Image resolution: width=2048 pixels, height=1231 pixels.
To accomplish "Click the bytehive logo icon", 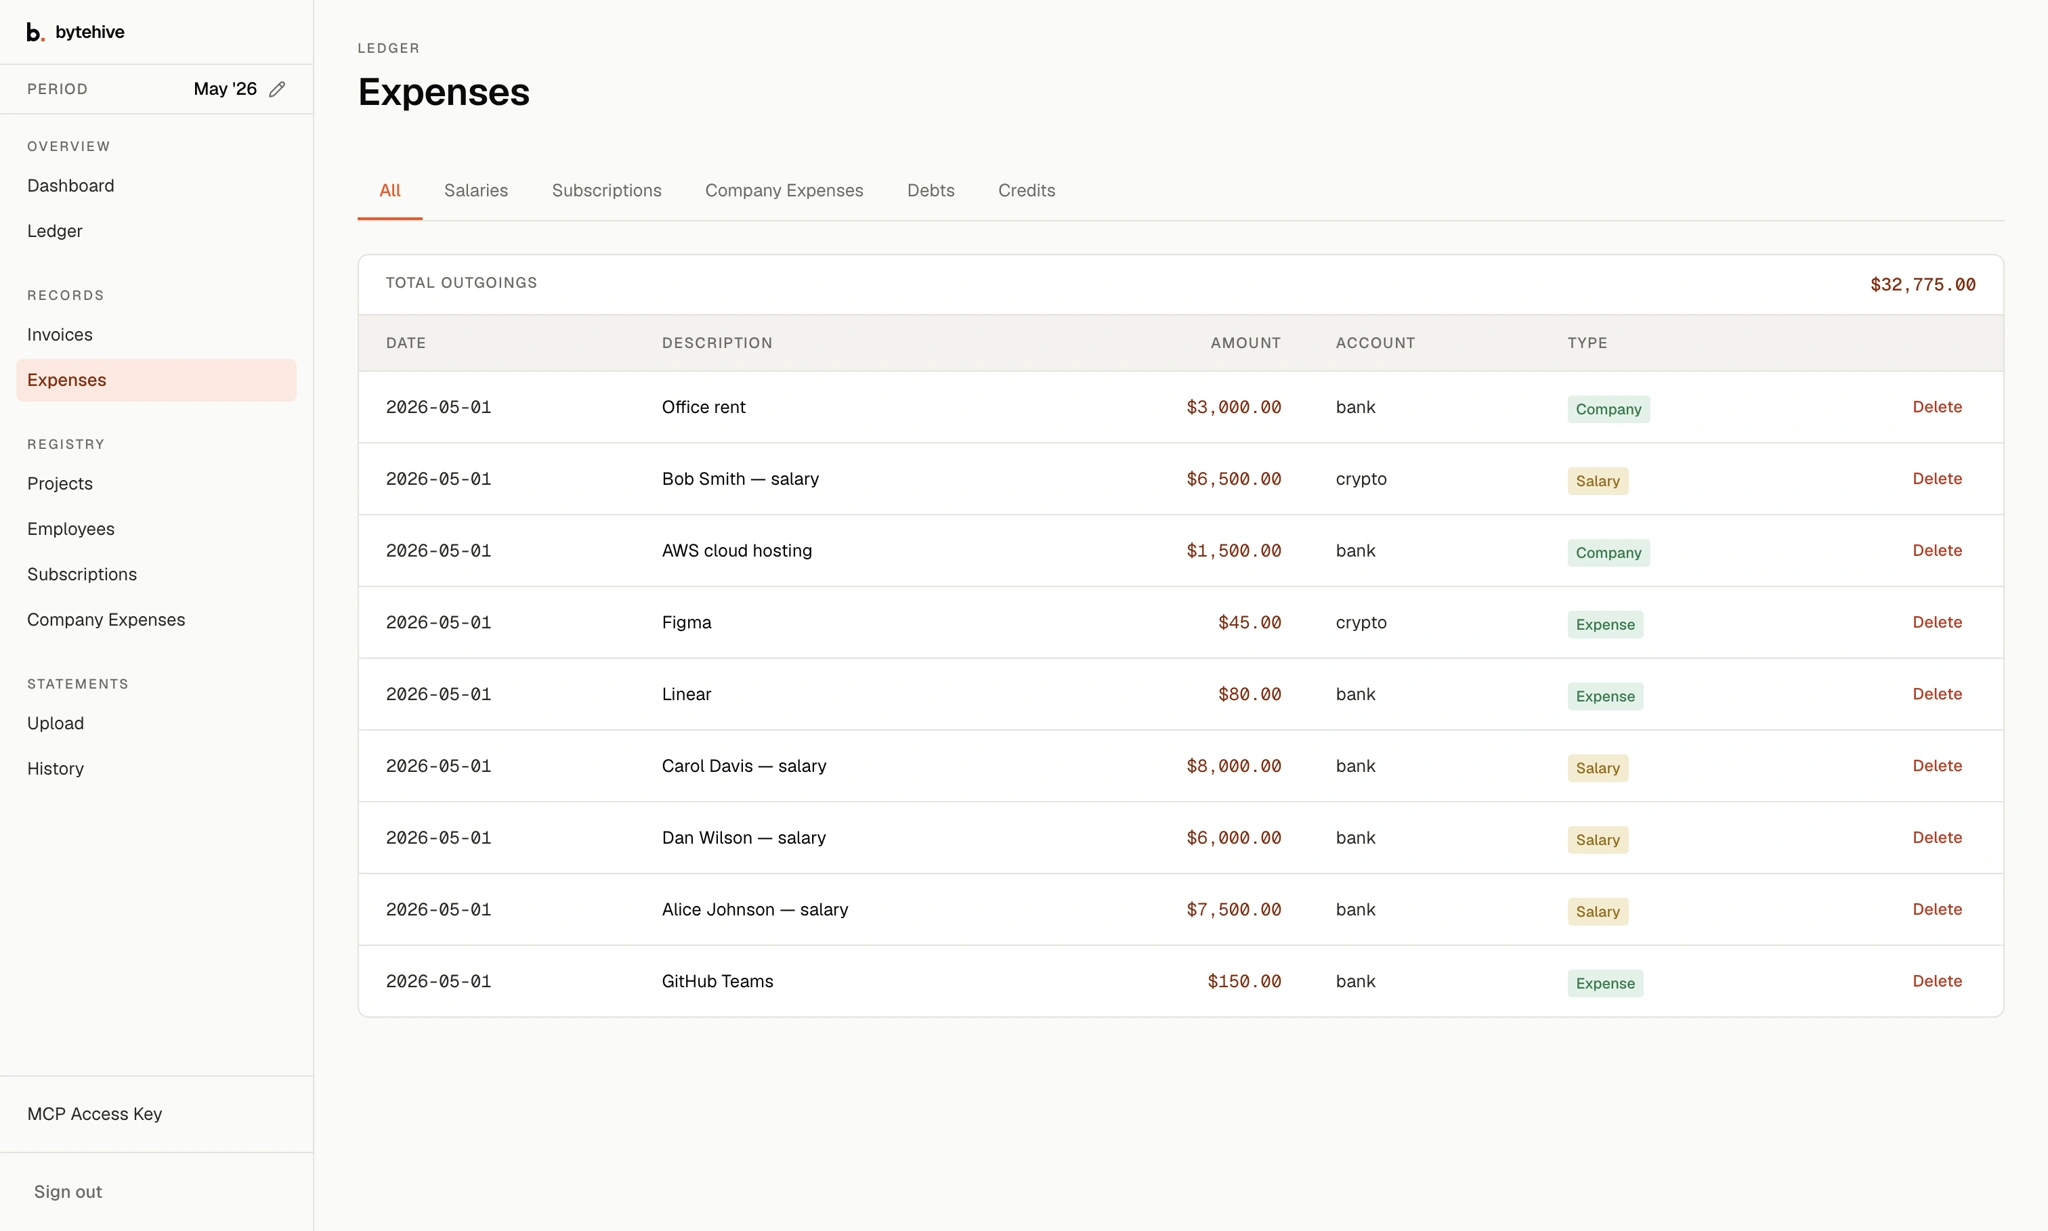I will coord(35,32).
